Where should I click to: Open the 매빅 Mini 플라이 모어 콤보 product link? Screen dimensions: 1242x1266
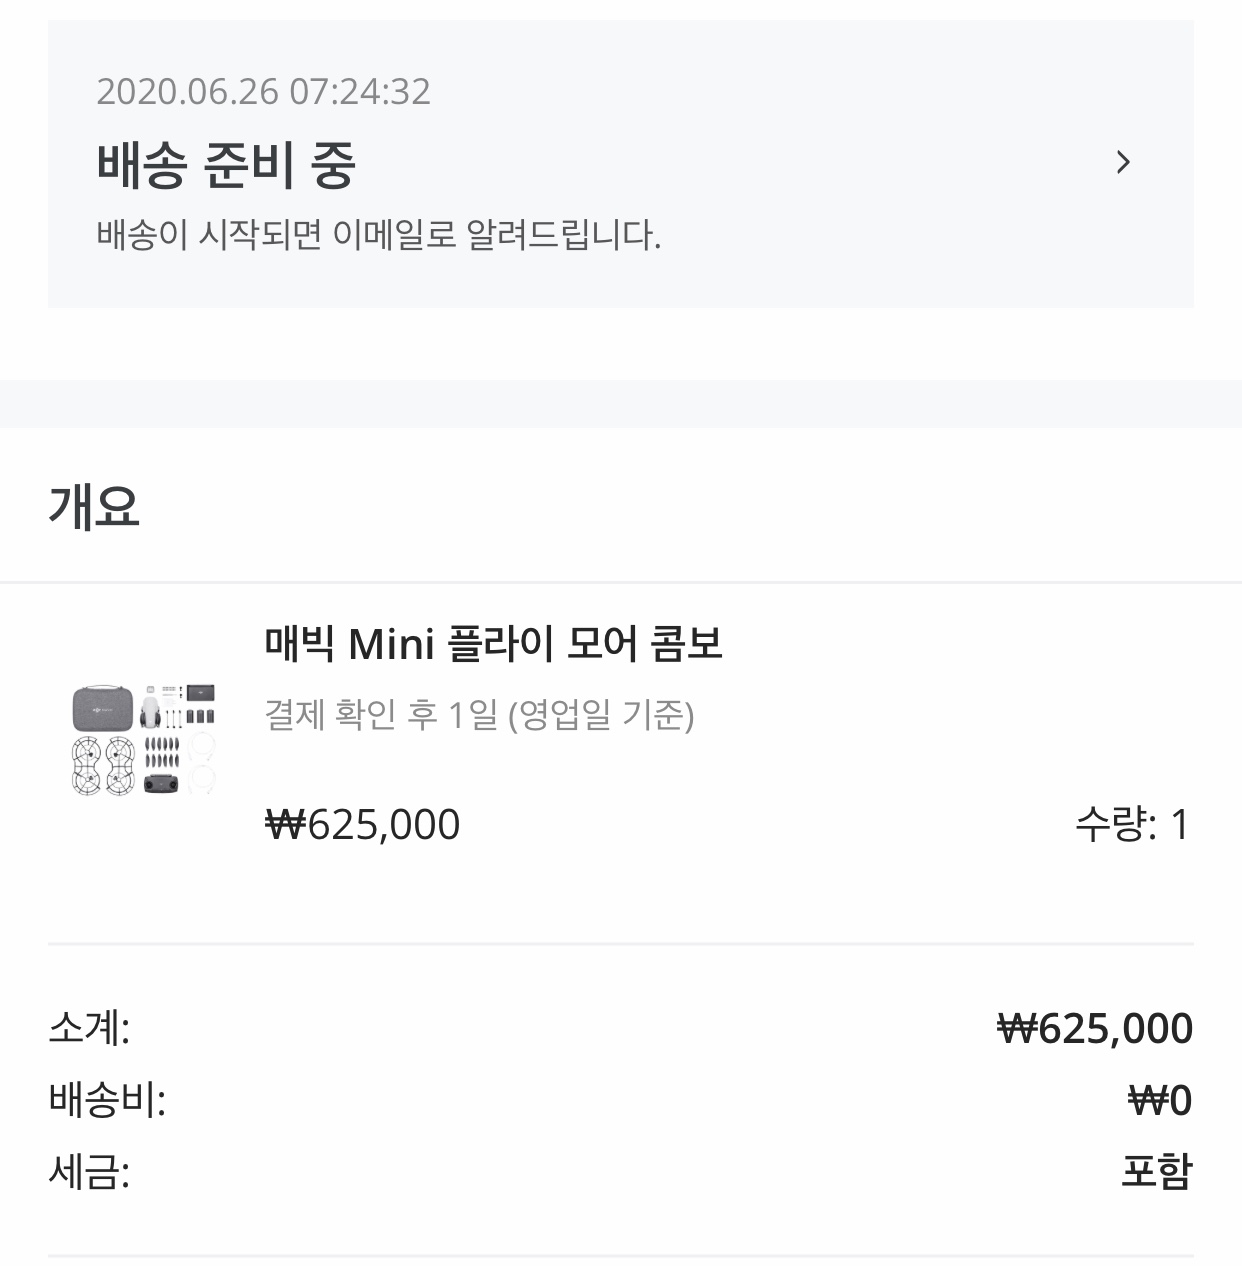tap(493, 644)
